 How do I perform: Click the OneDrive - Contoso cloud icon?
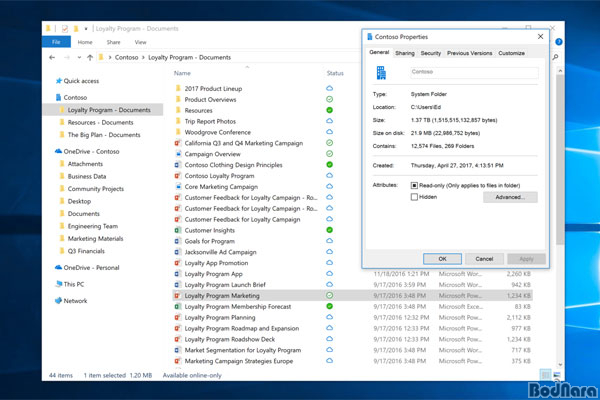(58, 151)
